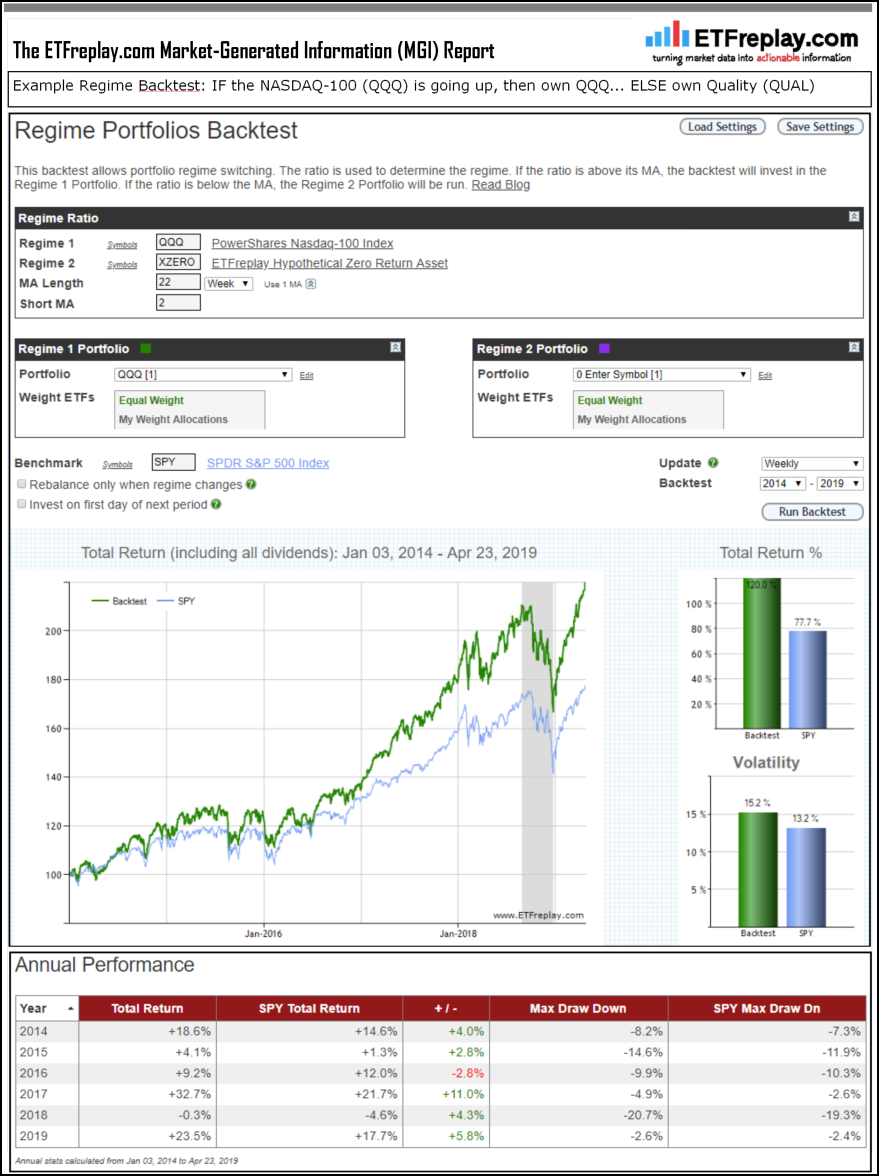Screen dimensions: 879x1176
Task: Select My Weight Allocations in Regime 1 Portfolio
Action: pos(173,419)
